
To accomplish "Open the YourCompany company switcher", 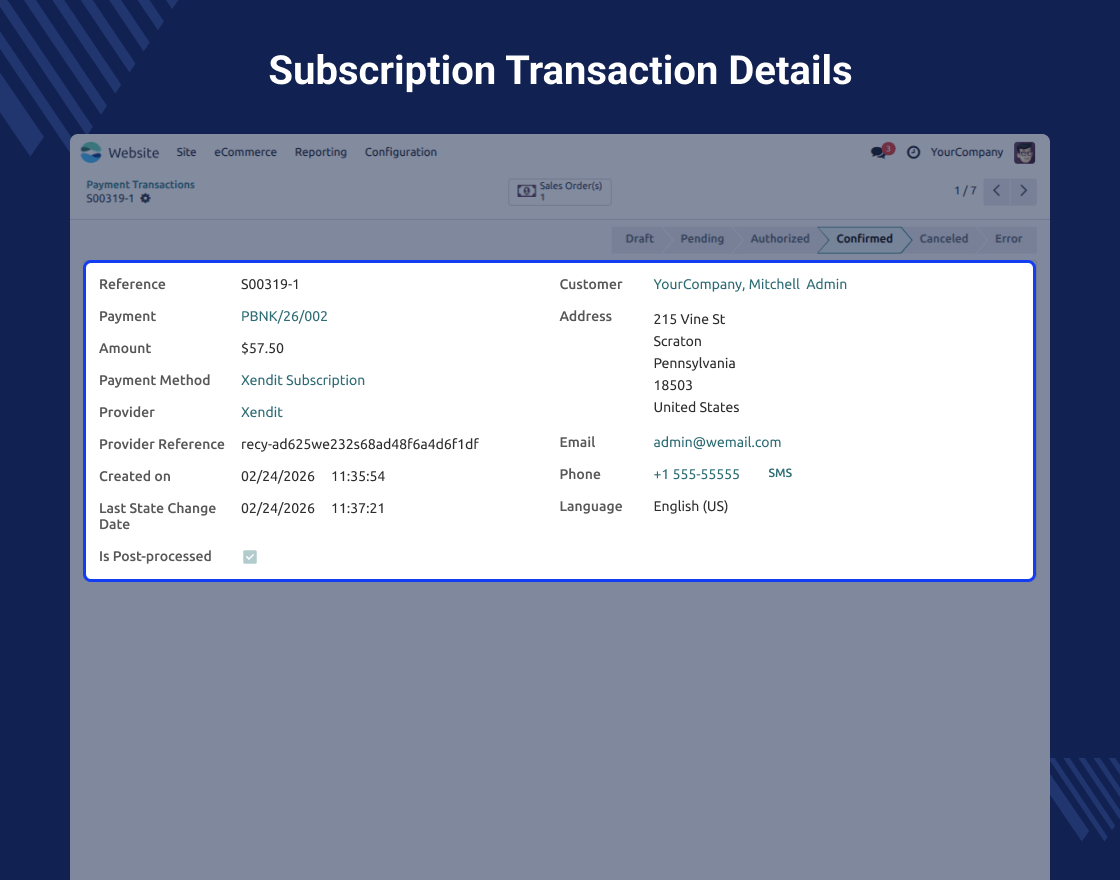I will 966,152.
